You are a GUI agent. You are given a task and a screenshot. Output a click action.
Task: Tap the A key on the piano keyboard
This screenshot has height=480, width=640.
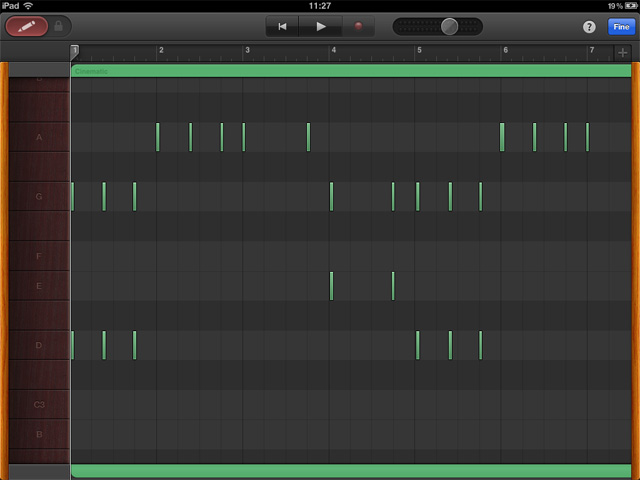(x=39, y=137)
